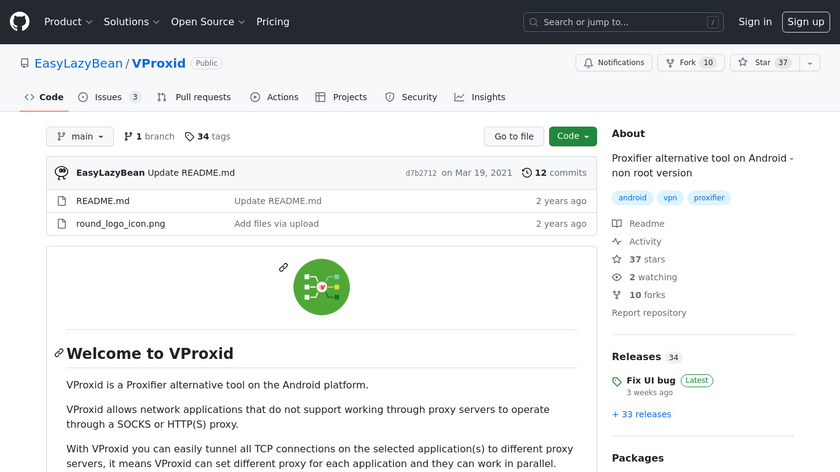Image resolution: width=840 pixels, height=472 pixels.
Task: Star the VProxid repository
Action: [756, 63]
